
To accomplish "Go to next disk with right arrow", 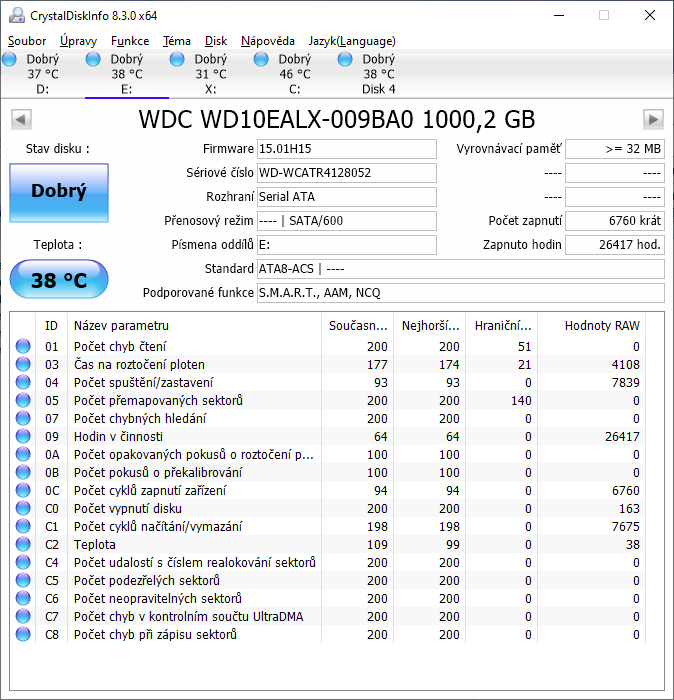I will tap(653, 120).
